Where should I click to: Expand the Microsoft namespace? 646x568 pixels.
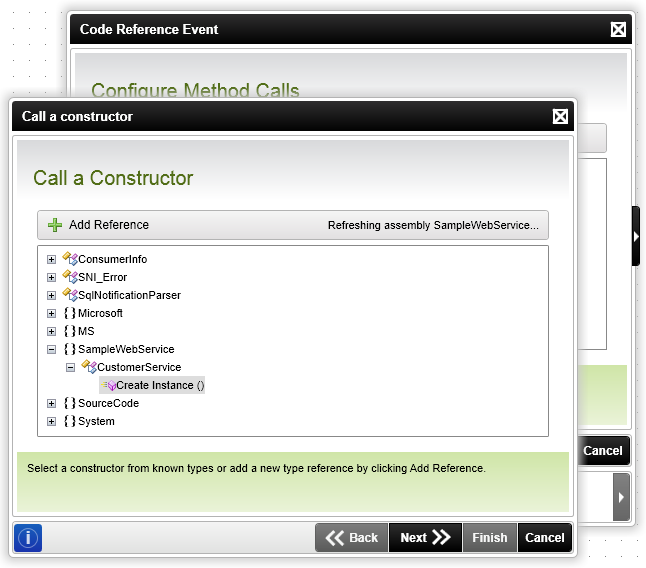pos(51,314)
